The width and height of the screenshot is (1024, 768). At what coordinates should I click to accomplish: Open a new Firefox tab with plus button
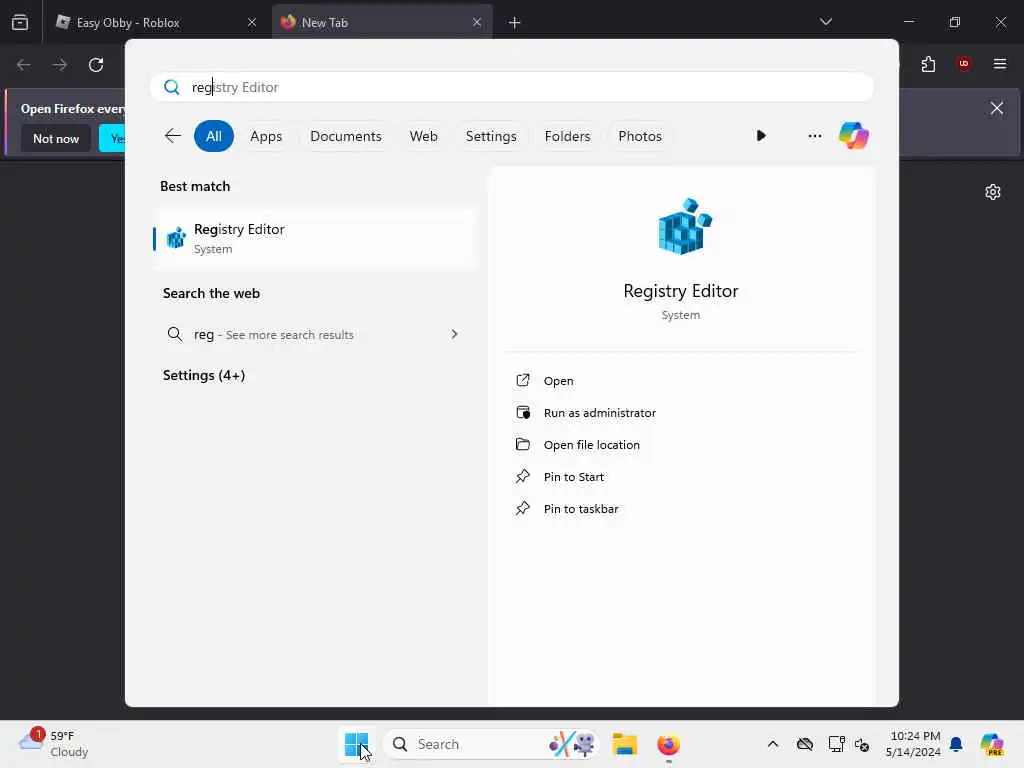click(515, 23)
